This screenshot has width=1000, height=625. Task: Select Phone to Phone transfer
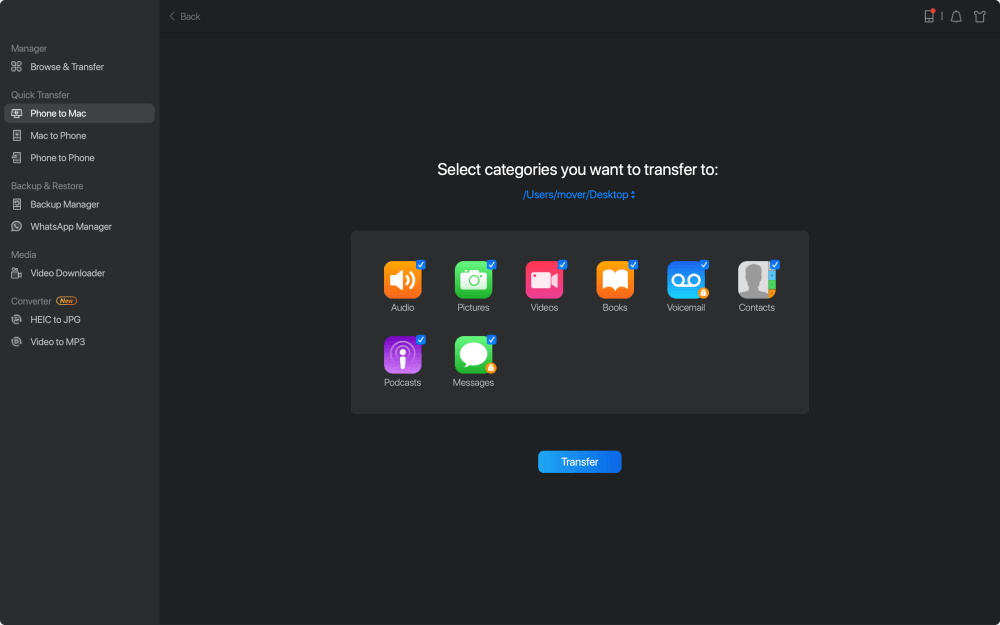tap(62, 158)
